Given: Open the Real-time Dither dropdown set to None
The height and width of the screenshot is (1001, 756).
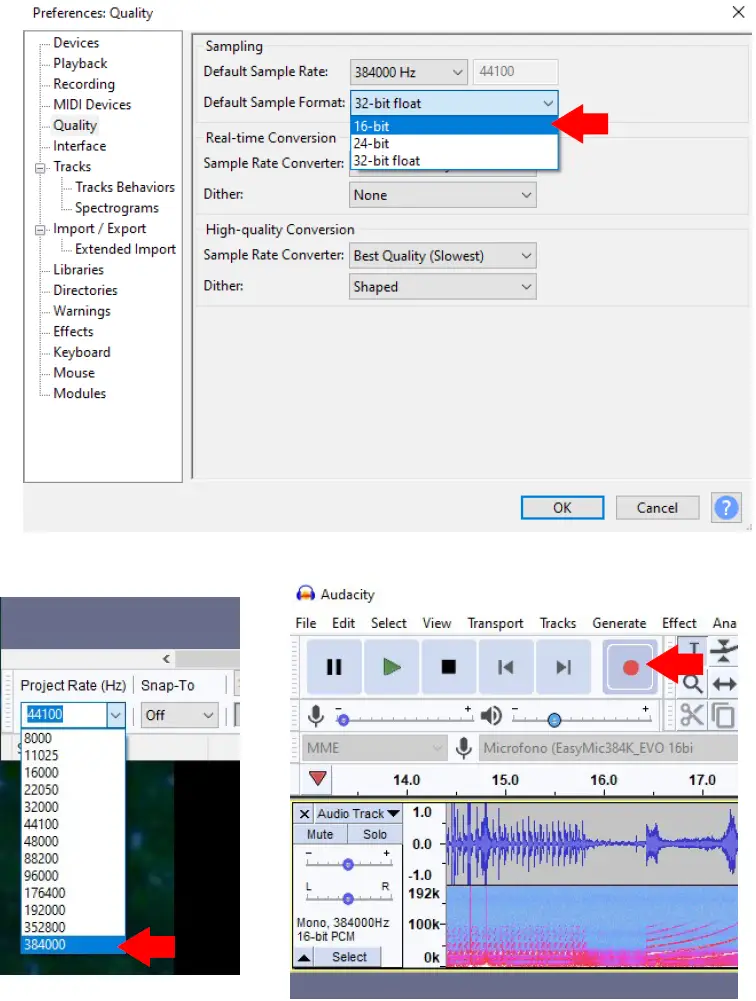Looking at the screenshot, I should [442, 195].
